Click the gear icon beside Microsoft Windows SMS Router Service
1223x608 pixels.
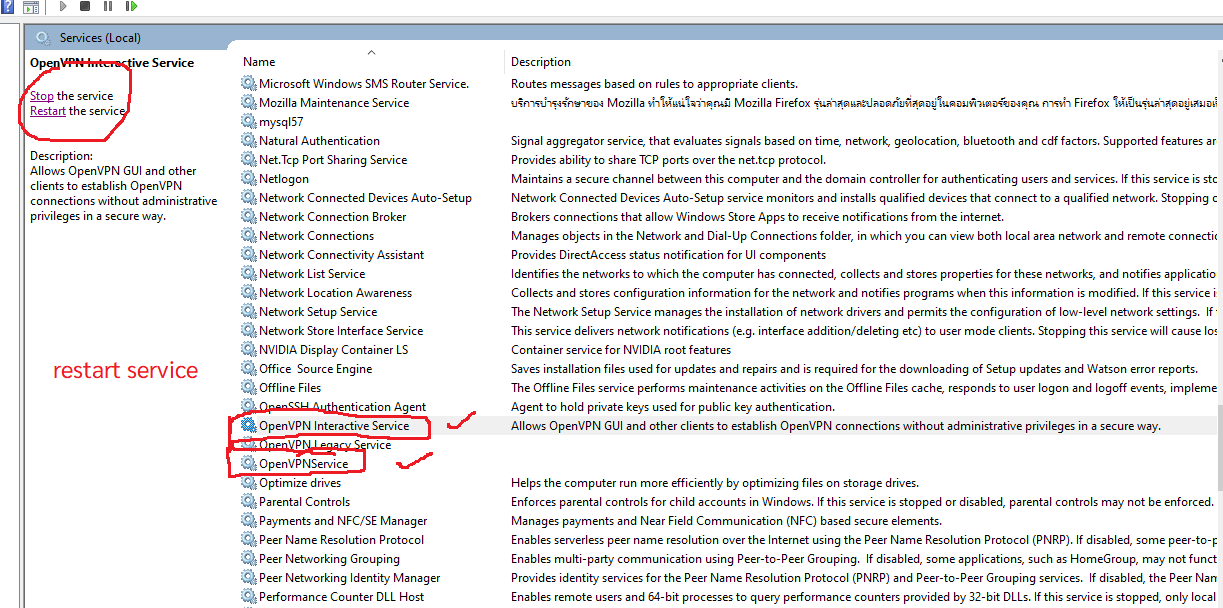tap(249, 84)
